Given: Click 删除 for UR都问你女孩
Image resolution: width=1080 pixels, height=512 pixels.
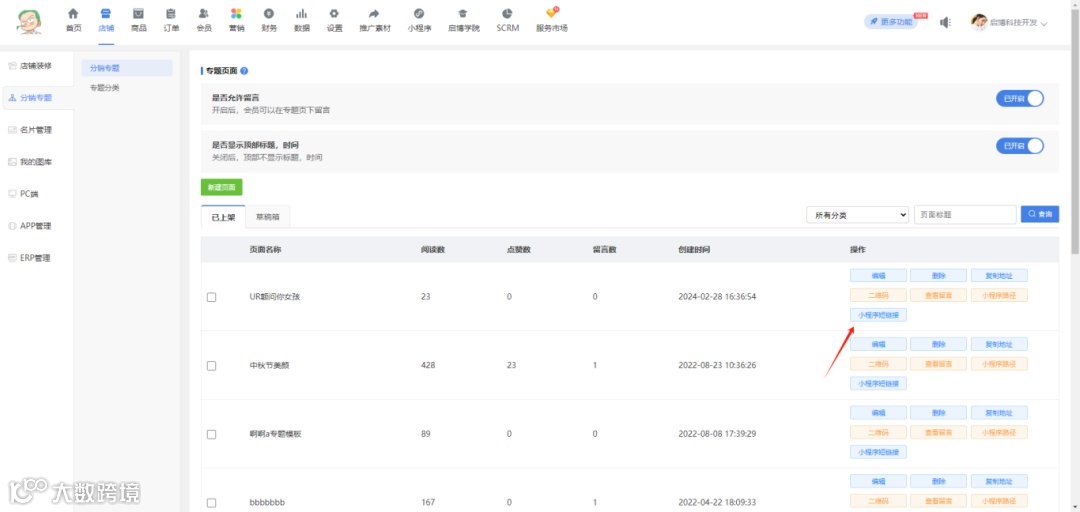Looking at the screenshot, I should 938,276.
